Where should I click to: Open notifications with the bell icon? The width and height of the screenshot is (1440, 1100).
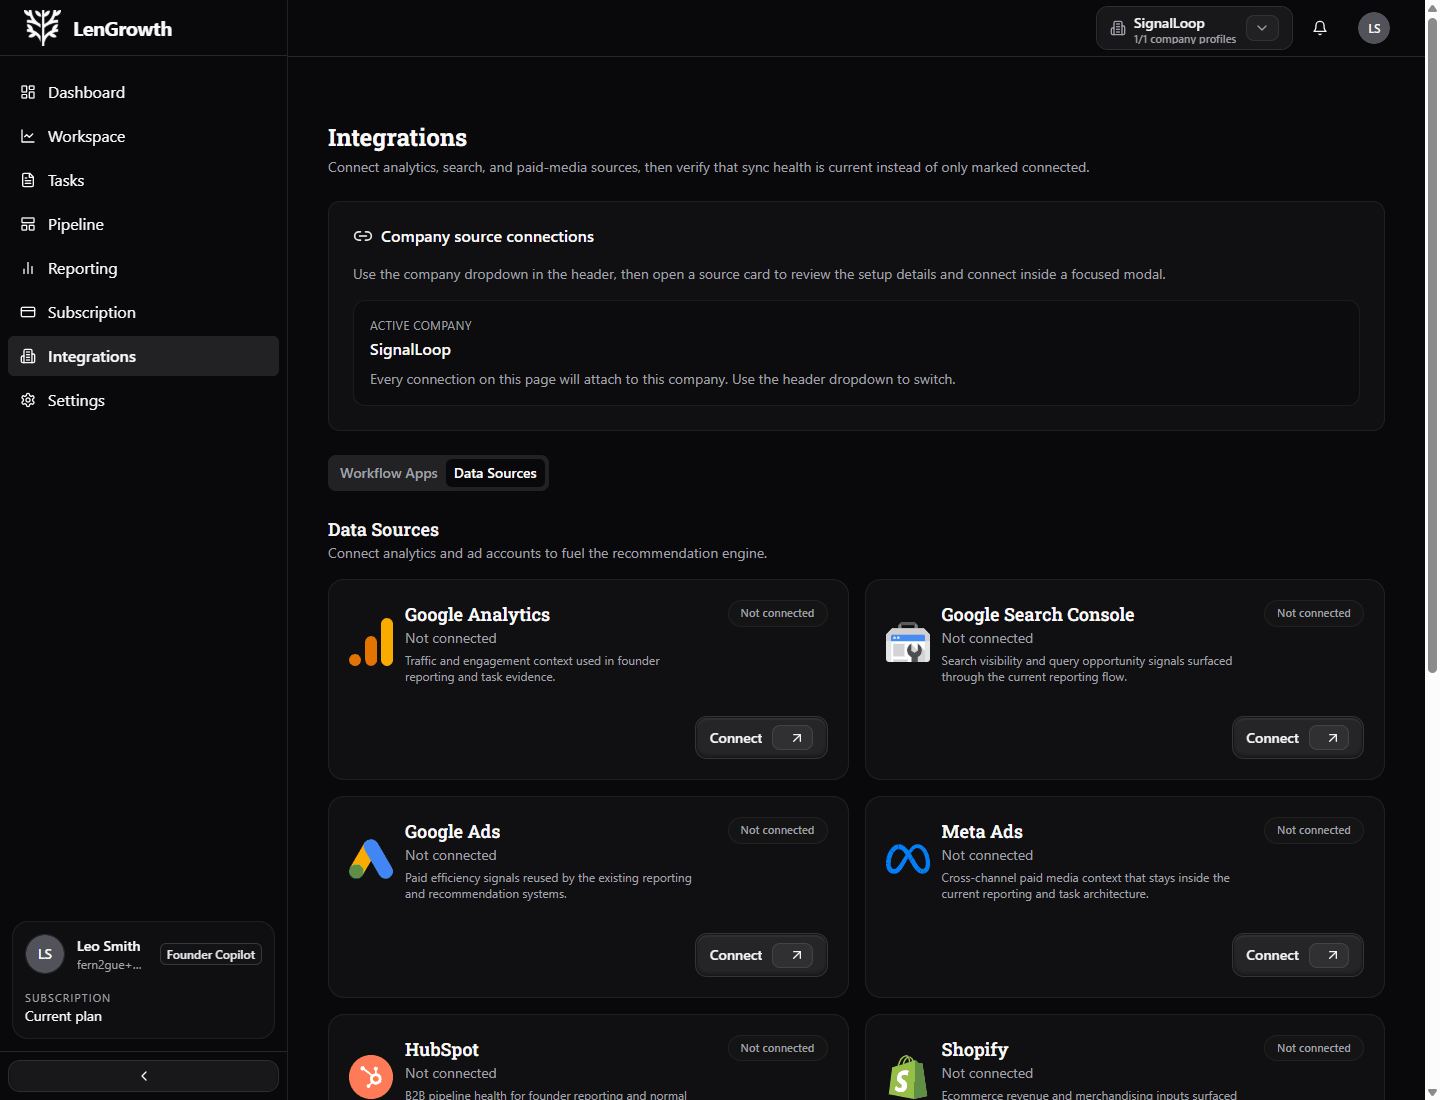(1320, 28)
